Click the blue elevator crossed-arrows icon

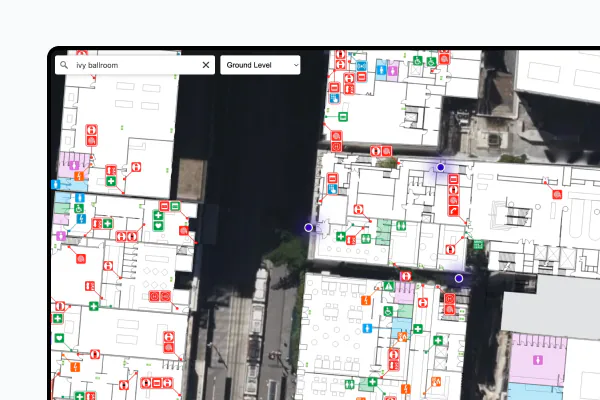(x=362, y=66)
